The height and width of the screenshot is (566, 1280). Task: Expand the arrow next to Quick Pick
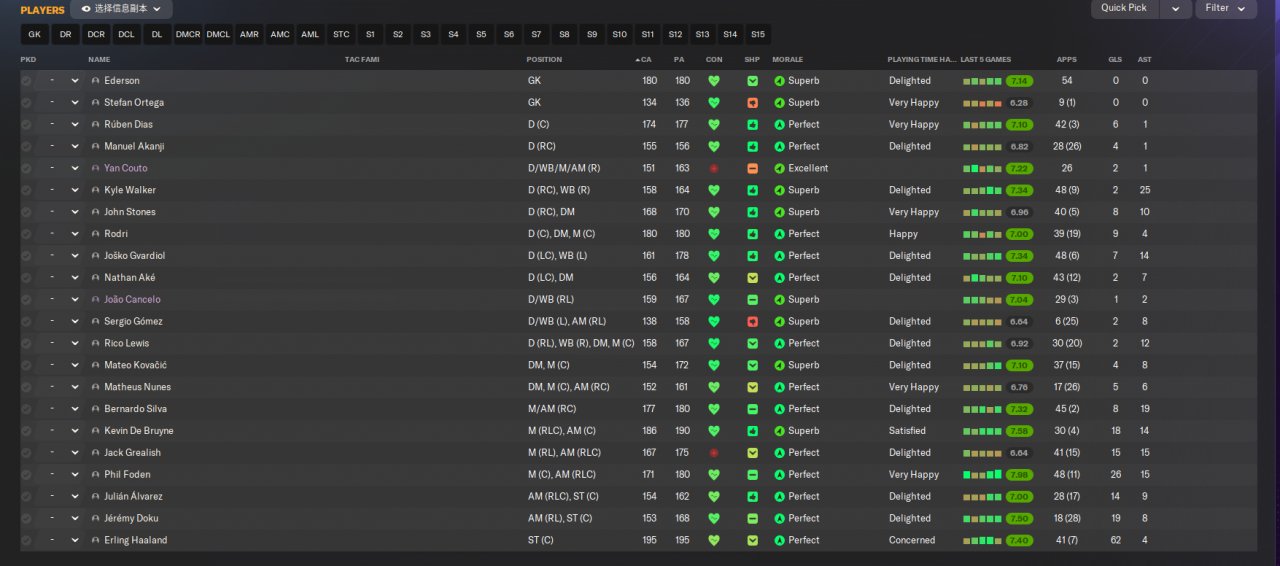(x=1175, y=8)
